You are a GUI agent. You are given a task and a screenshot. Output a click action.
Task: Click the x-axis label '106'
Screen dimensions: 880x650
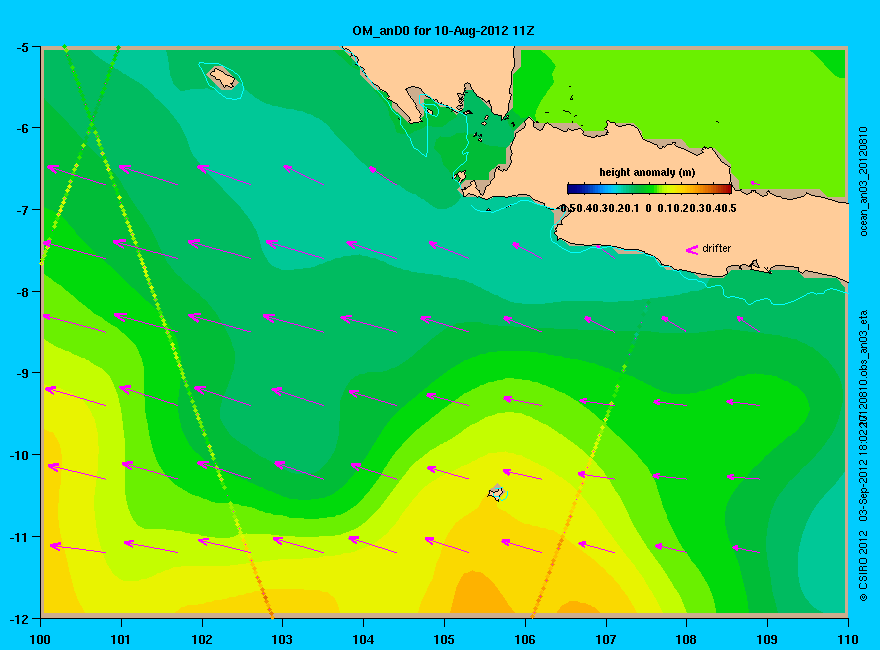[525, 639]
